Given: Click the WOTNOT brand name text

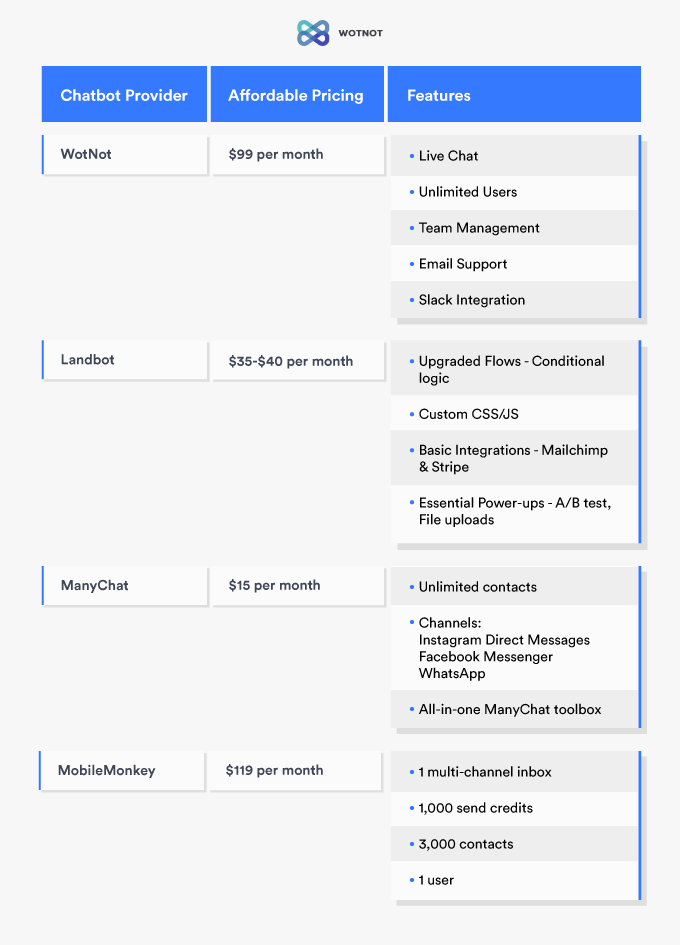Looking at the screenshot, I should (360, 33).
